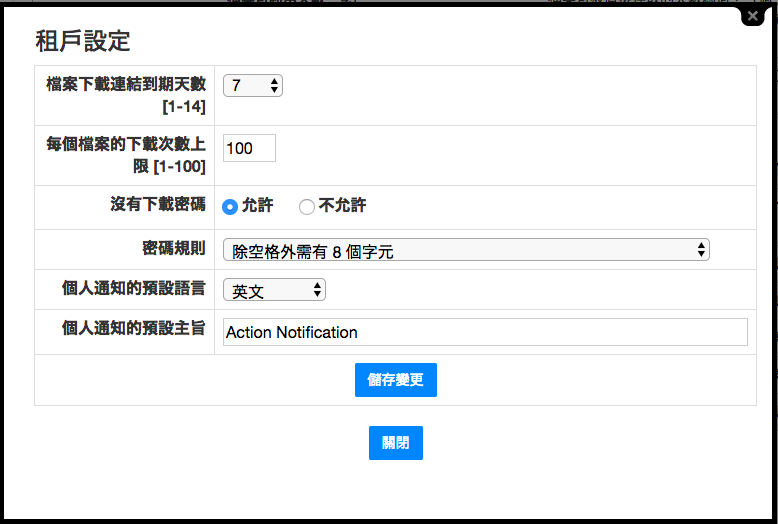This screenshot has width=778, height=524.
Task: Open the 檔案下載連結到期天數 dropdown showing 7
Action: [x=253, y=85]
